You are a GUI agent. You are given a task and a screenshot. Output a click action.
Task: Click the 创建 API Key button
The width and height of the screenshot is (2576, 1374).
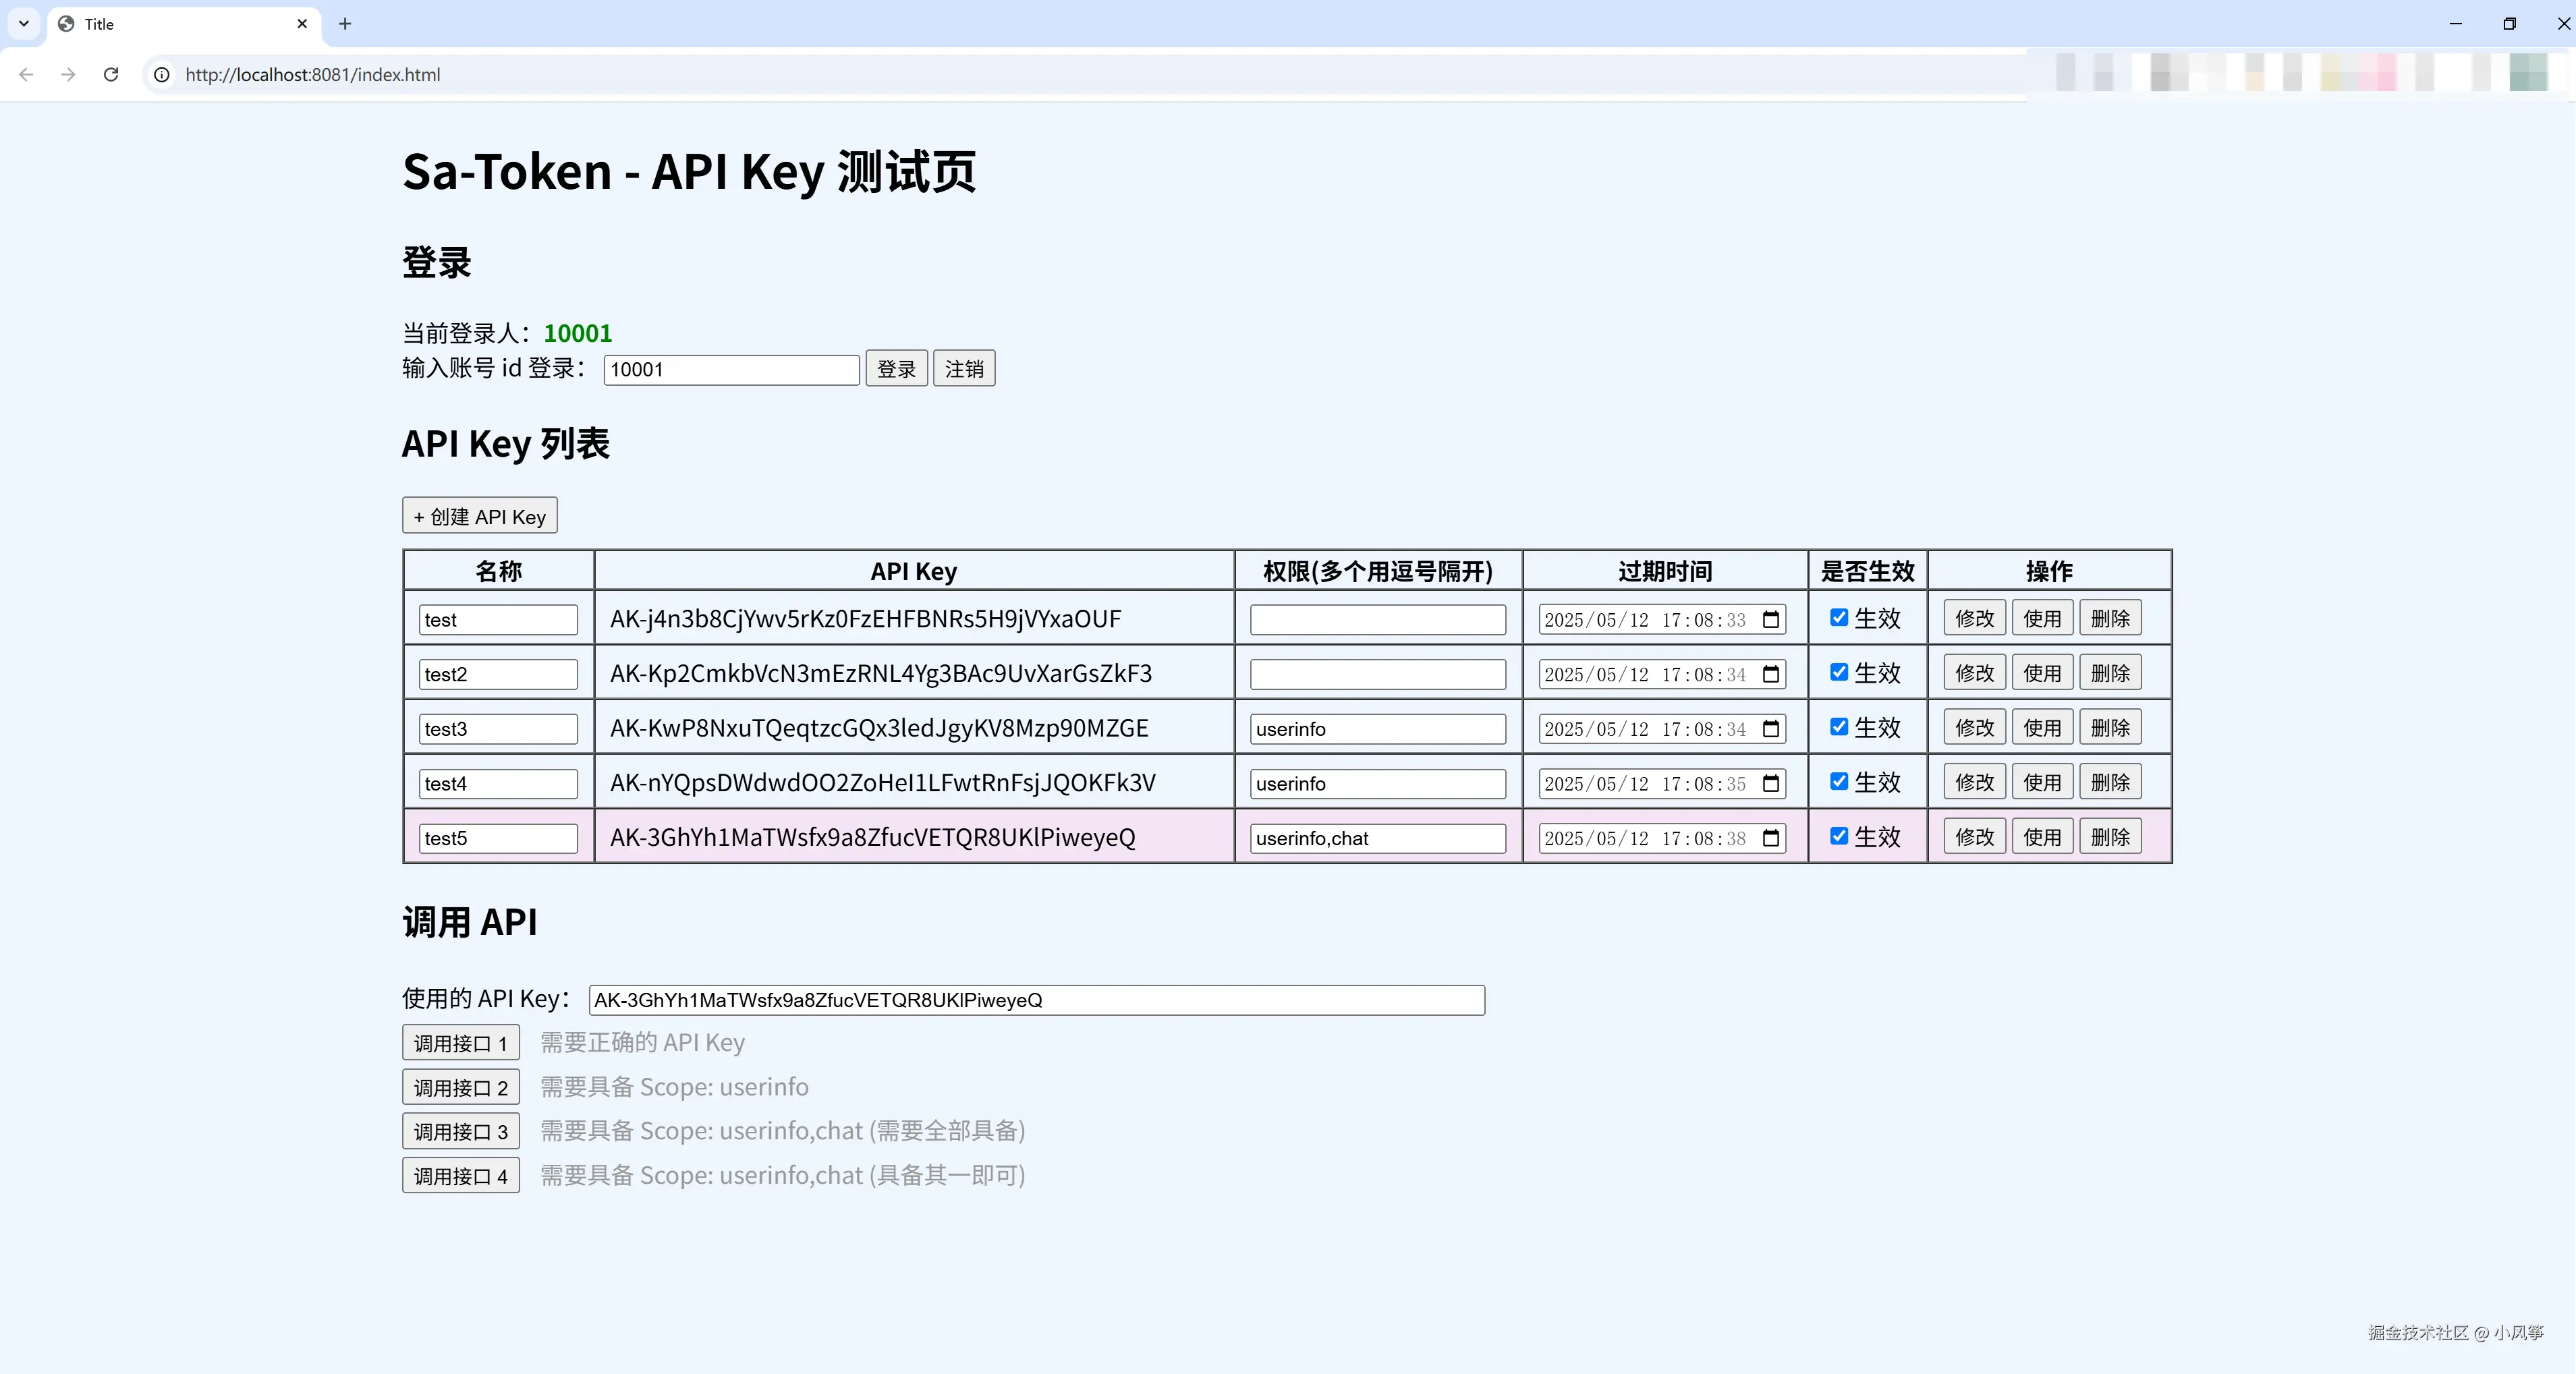479,515
